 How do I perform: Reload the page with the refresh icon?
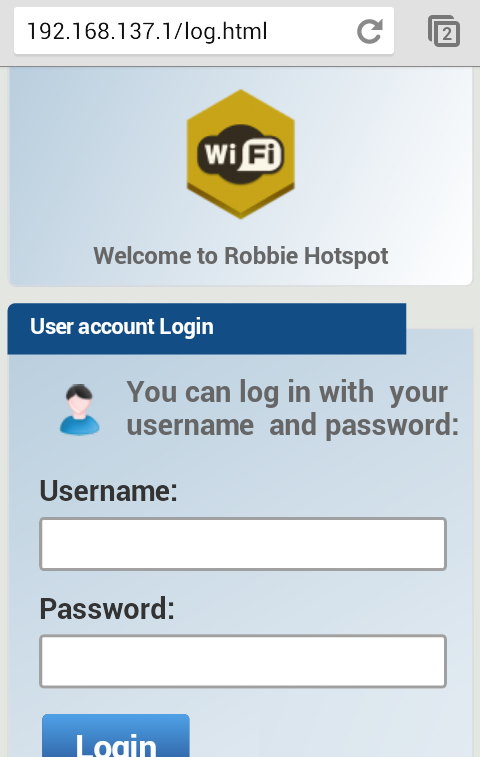(x=369, y=31)
